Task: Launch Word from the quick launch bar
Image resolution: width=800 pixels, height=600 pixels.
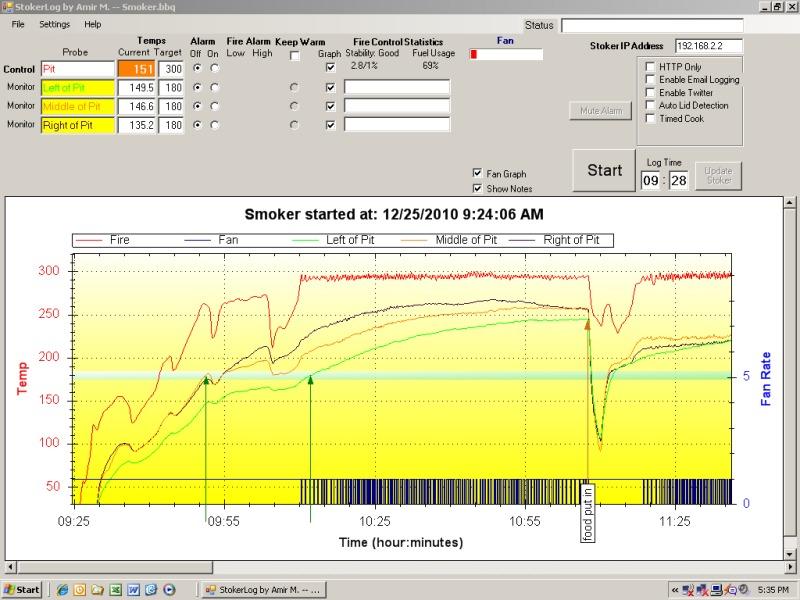Action: click(133, 589)
